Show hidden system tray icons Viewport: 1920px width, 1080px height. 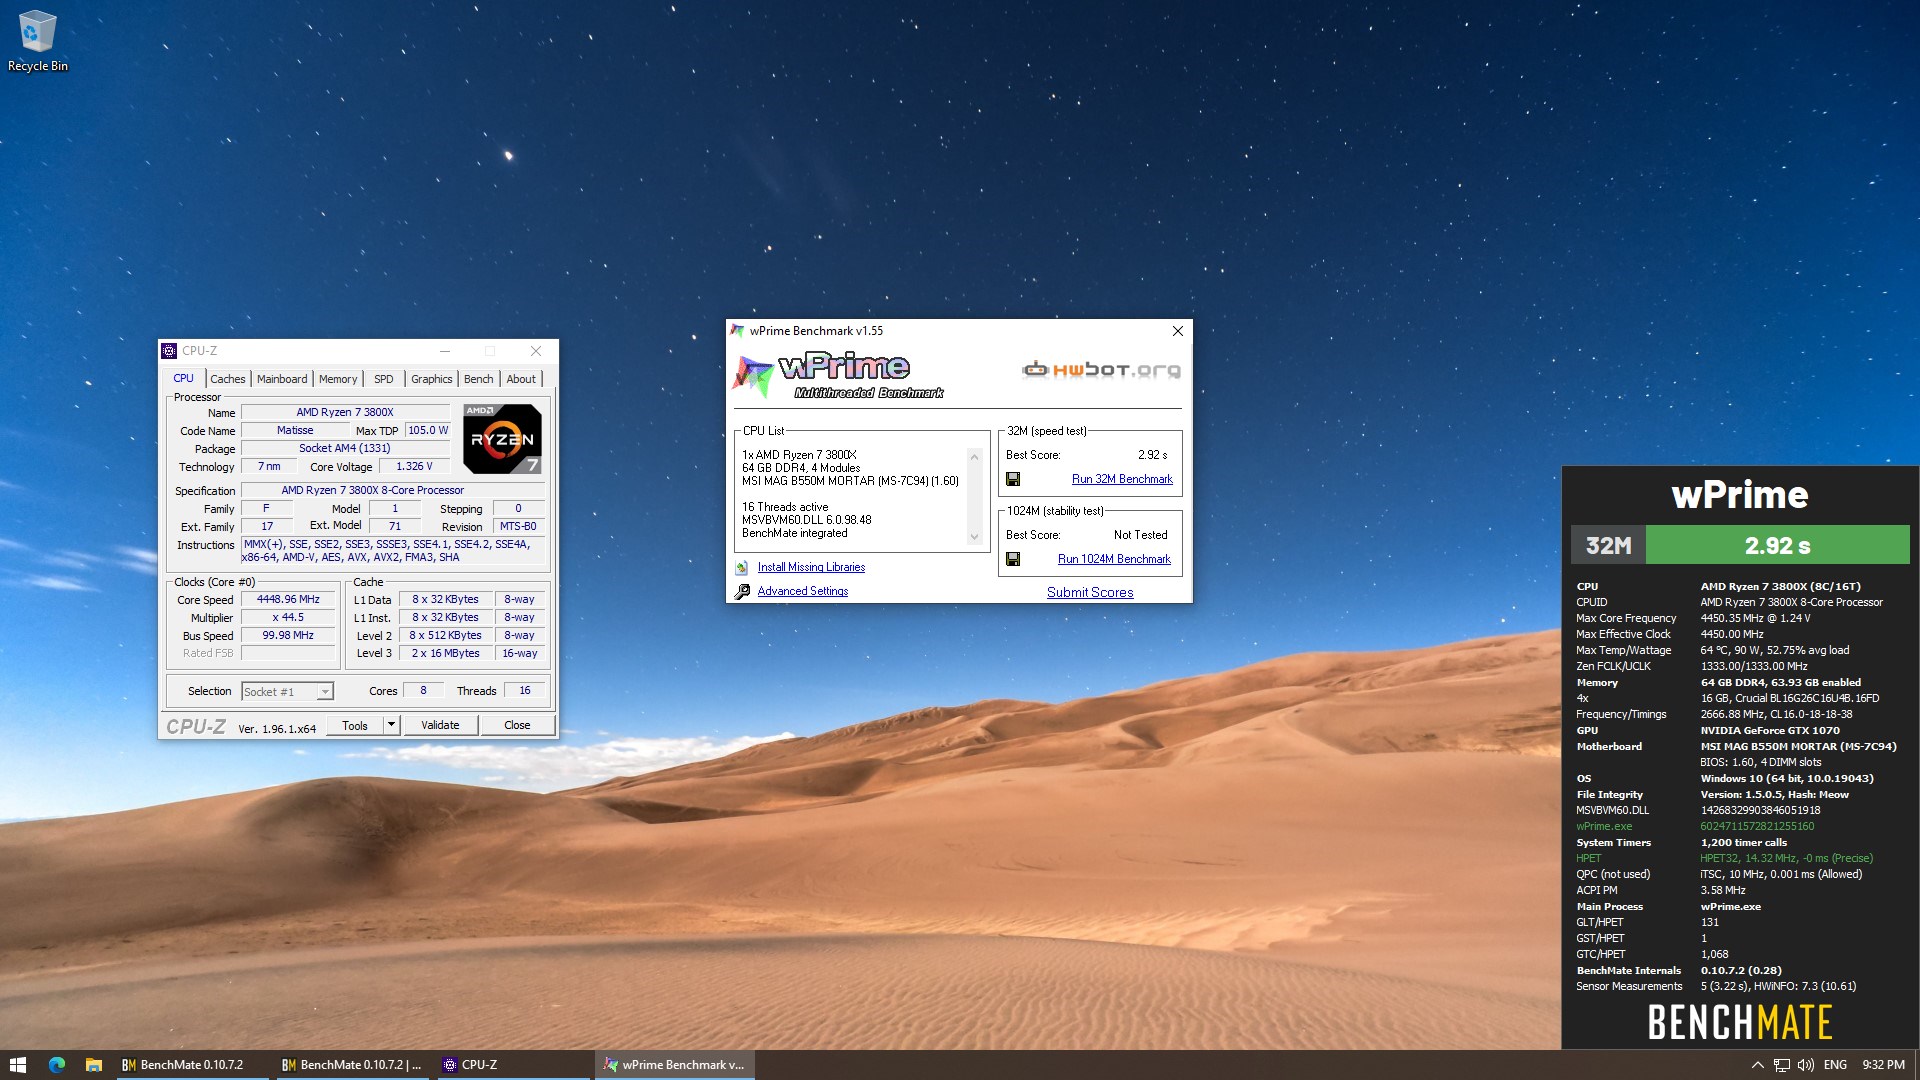[x=1757, y=1065]
